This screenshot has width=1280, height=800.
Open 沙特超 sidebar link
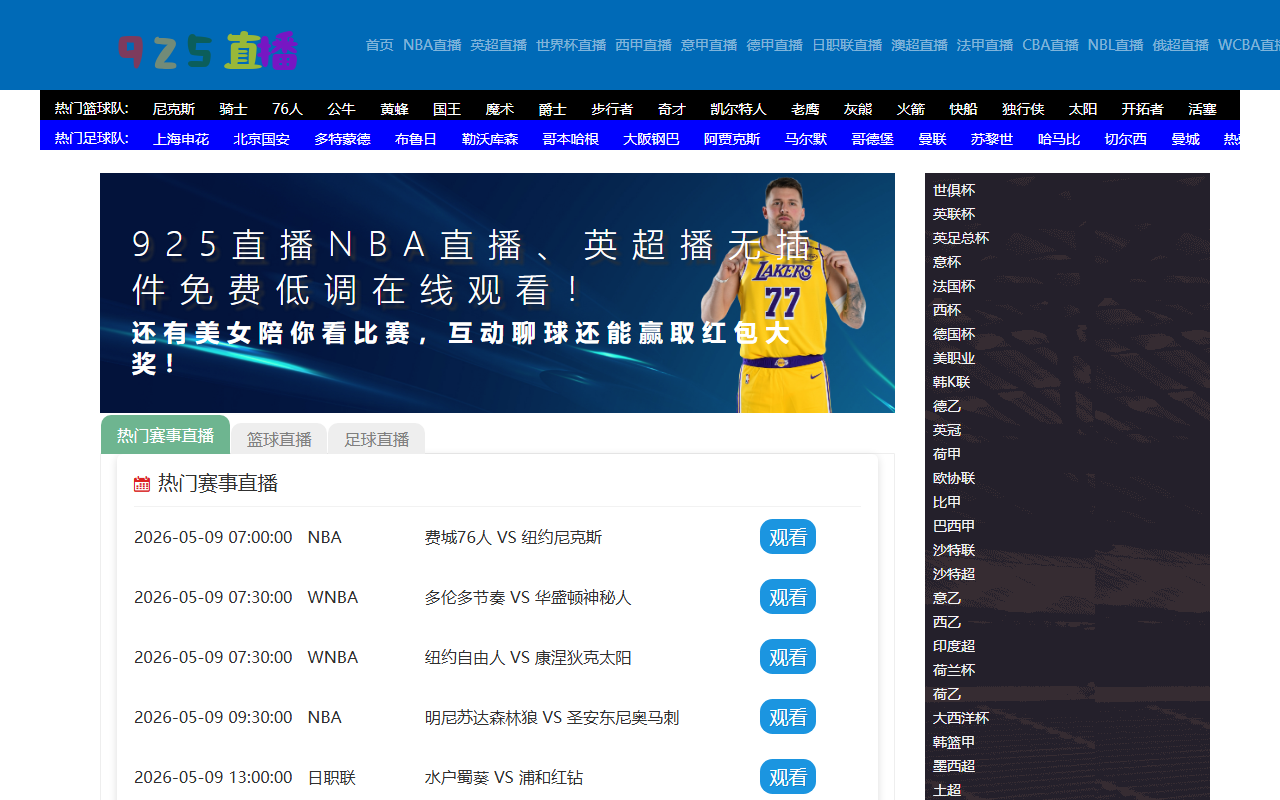(954, 574)
